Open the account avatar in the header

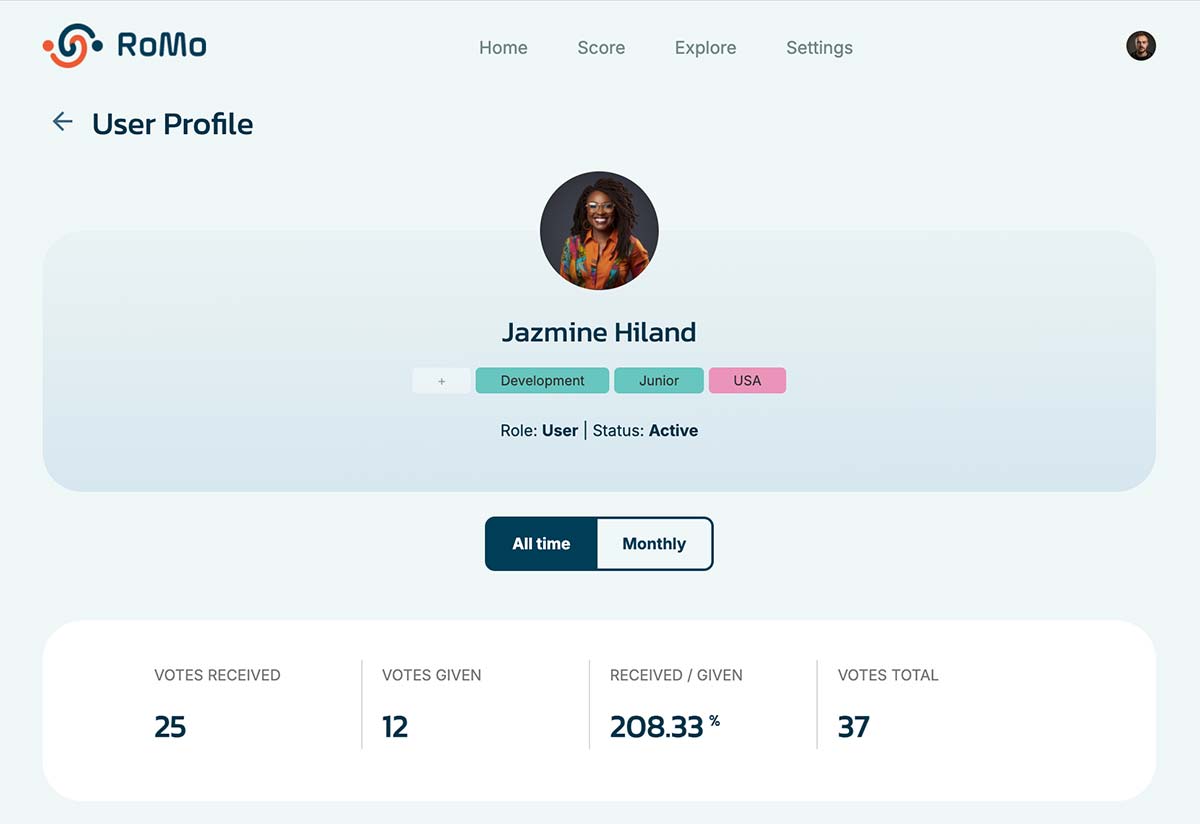pyautogui.click(x=1141, y=46)
